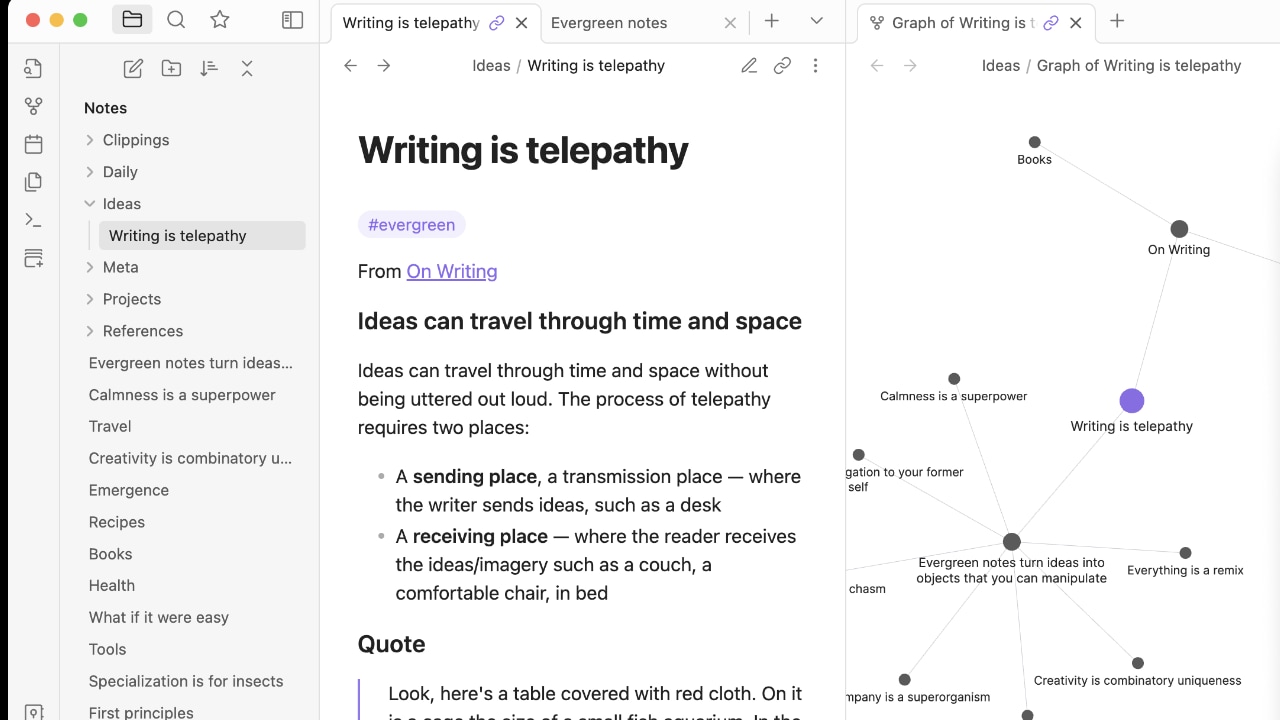This screenshot has height=720, width=1280.
Task: Open the graph view ribbon icon
Action: 33,106
